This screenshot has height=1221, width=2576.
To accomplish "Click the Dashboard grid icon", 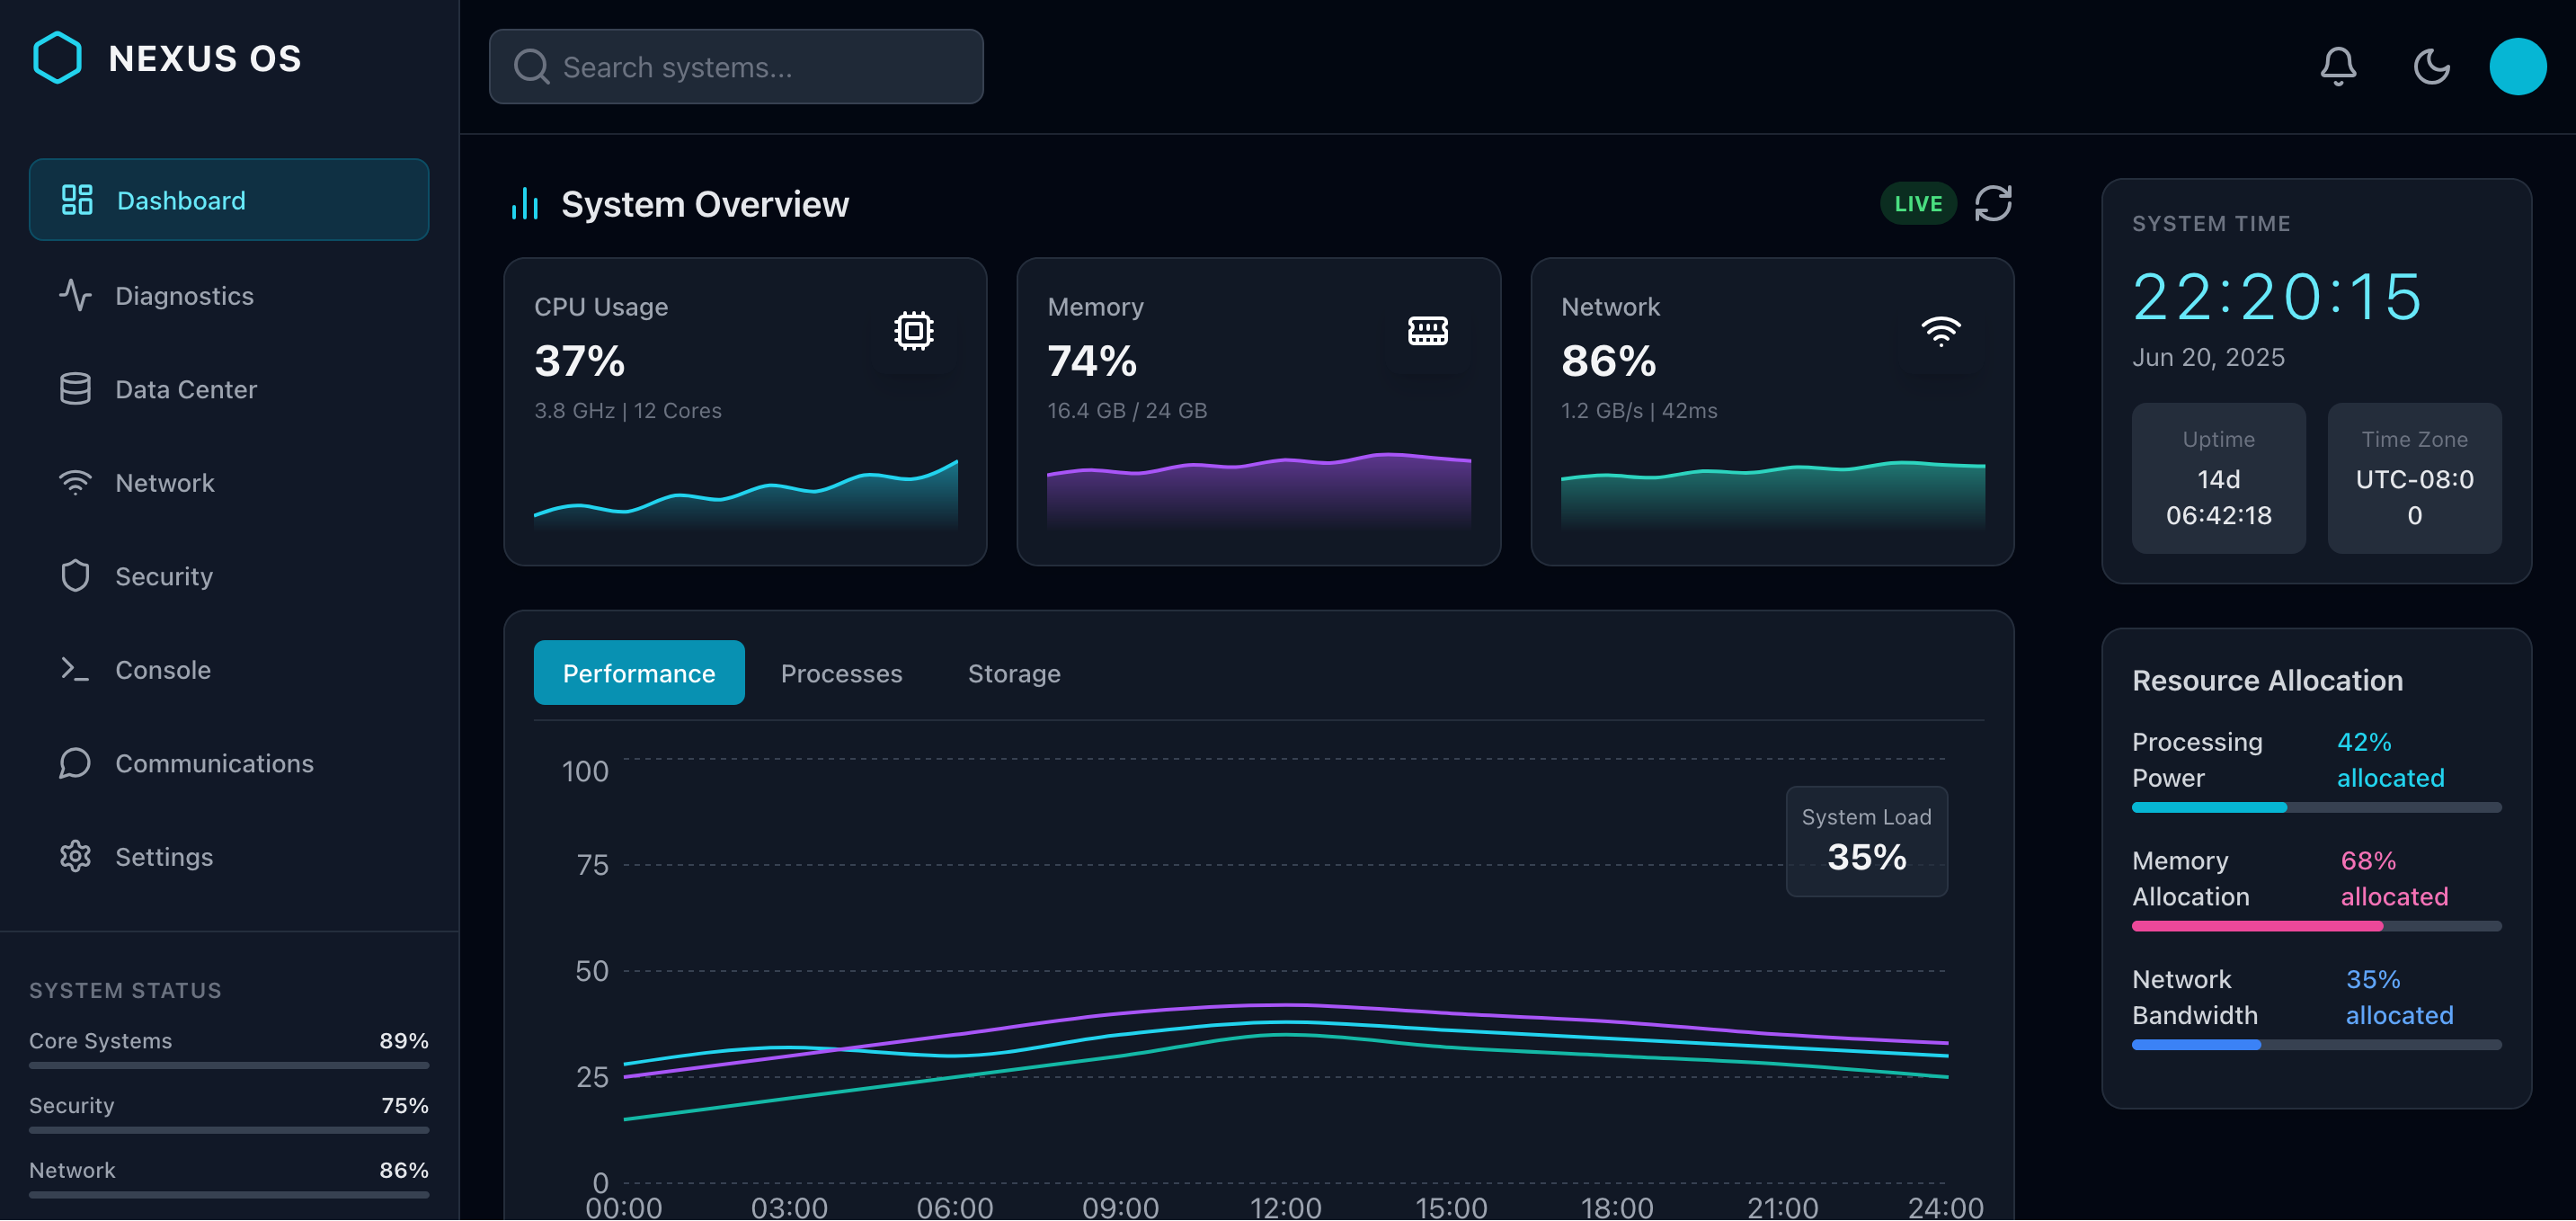I will point(77,200).
